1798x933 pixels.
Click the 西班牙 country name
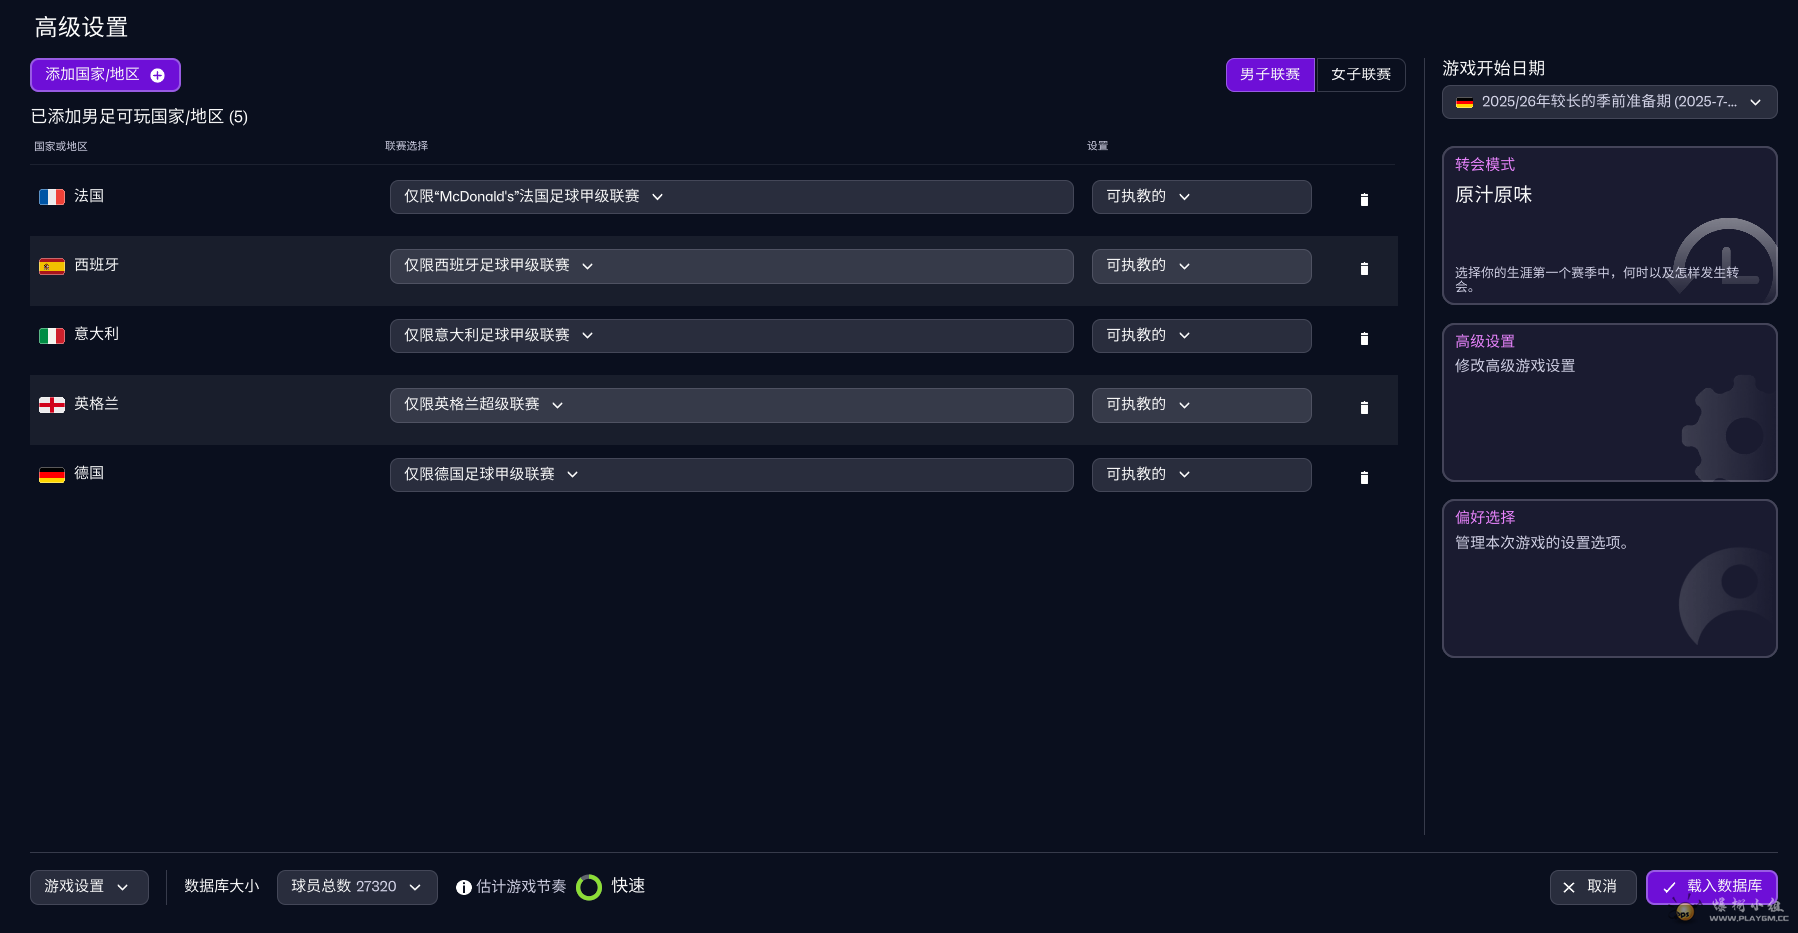point(96,265)
